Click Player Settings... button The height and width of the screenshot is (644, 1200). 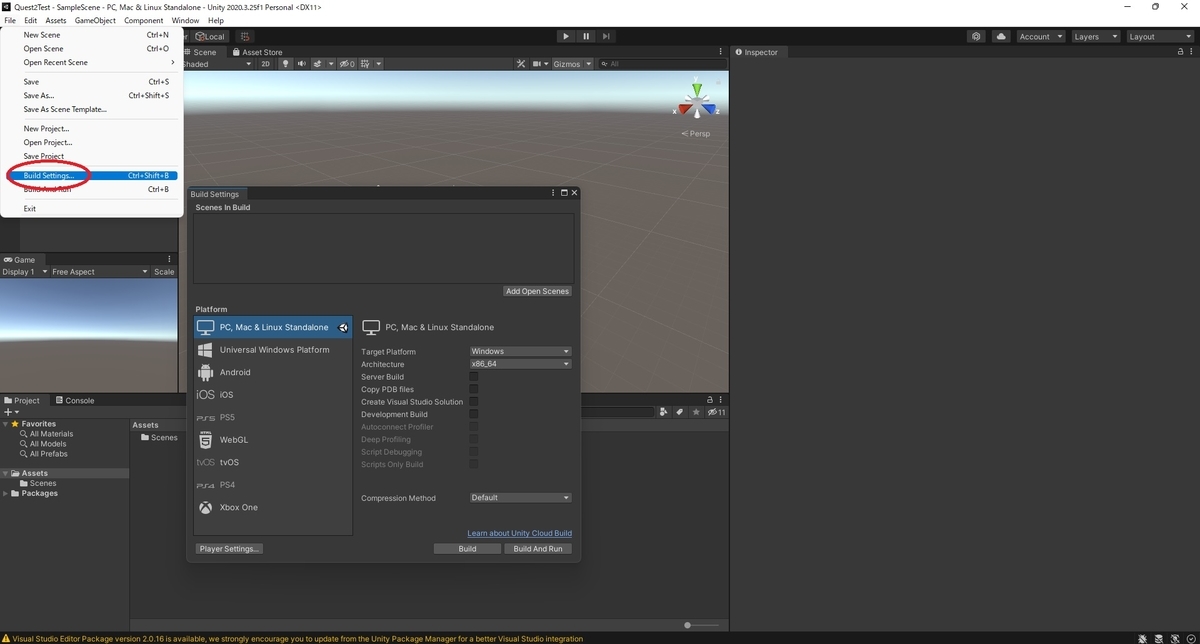coord(229,549)
